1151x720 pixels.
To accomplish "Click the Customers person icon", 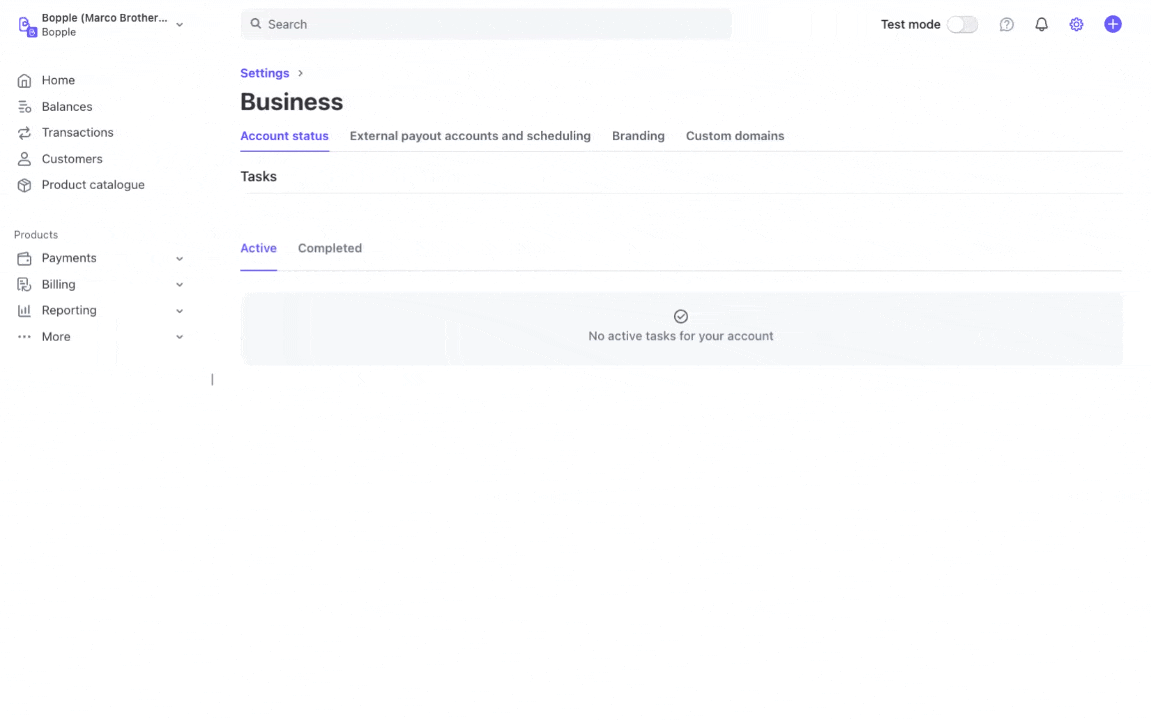I will [x=24, y=159].
